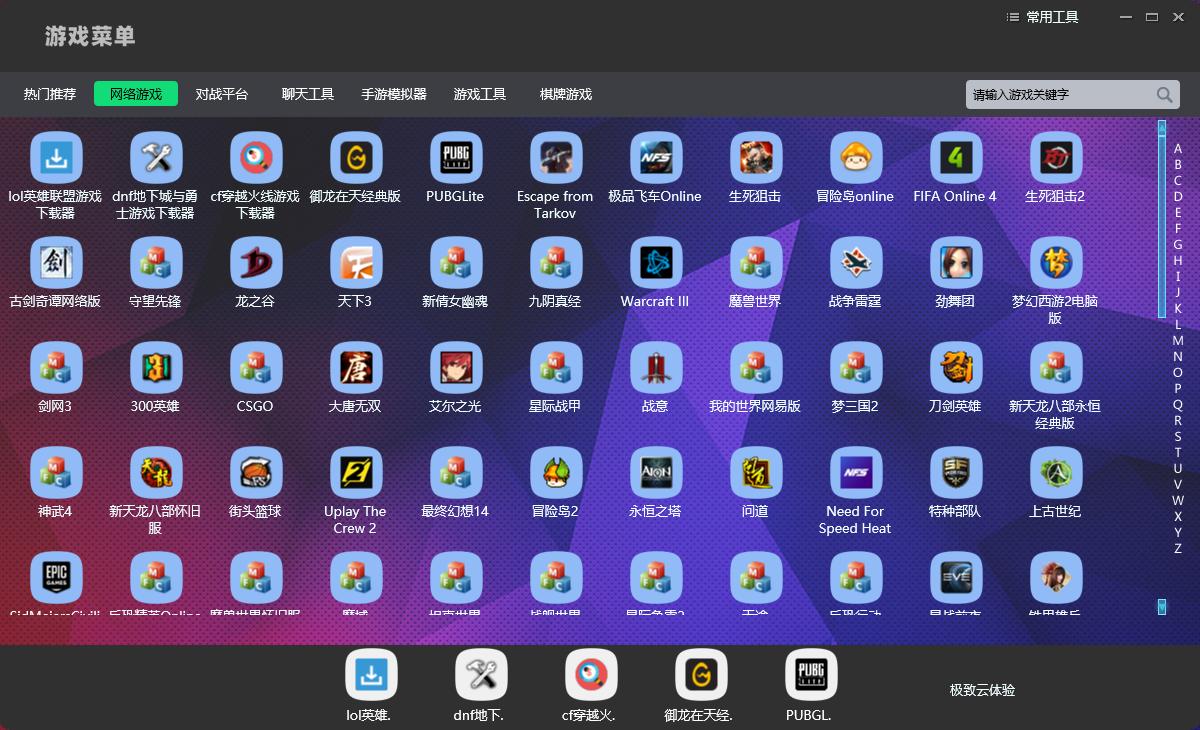The width and height of the screenshot is (1200, 730).
Task: Go to the 棋牌游戏 tab
Action: (566, 94)
